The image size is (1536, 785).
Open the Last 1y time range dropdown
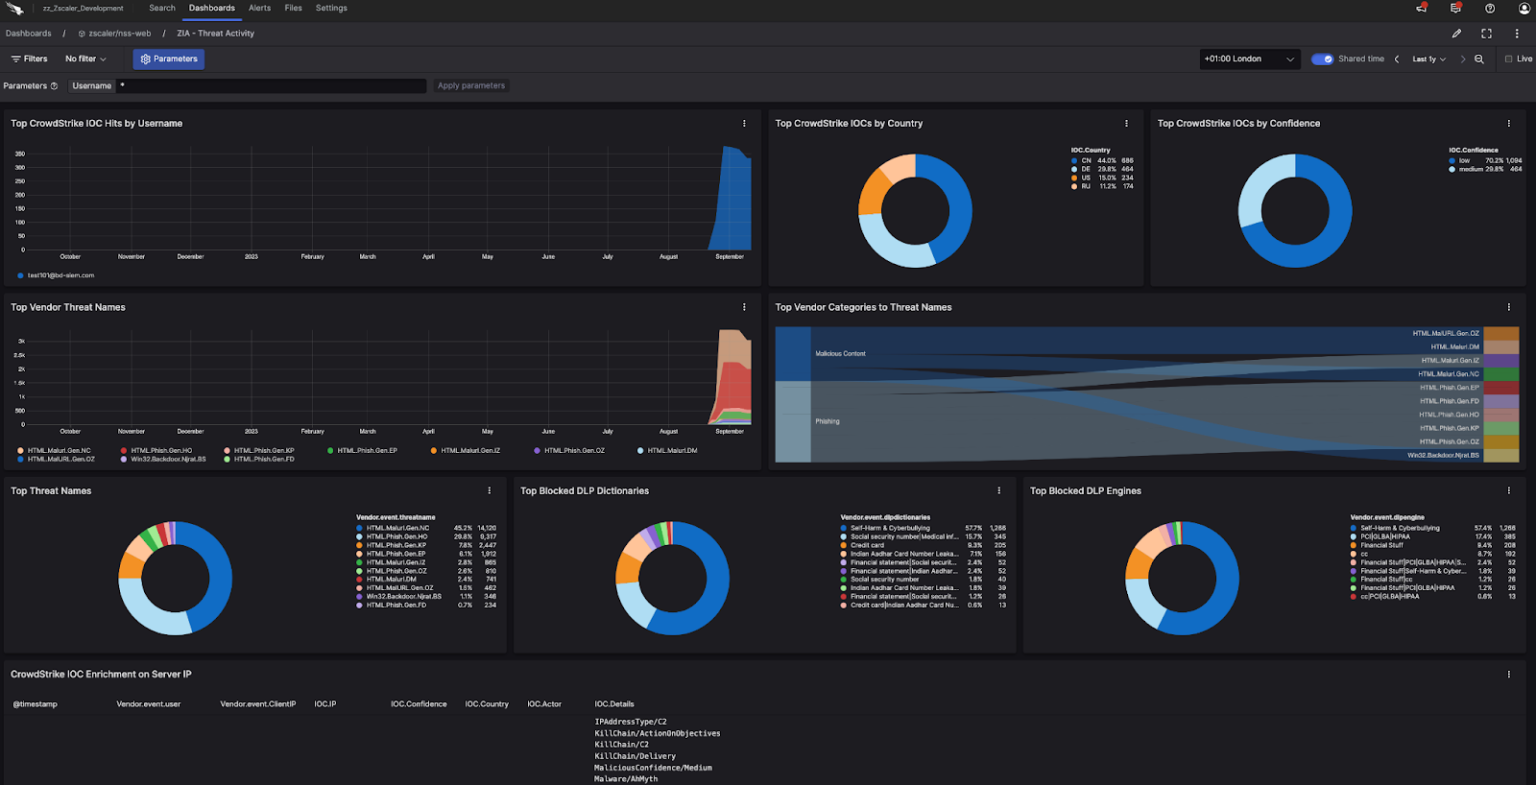point(1429,59)
